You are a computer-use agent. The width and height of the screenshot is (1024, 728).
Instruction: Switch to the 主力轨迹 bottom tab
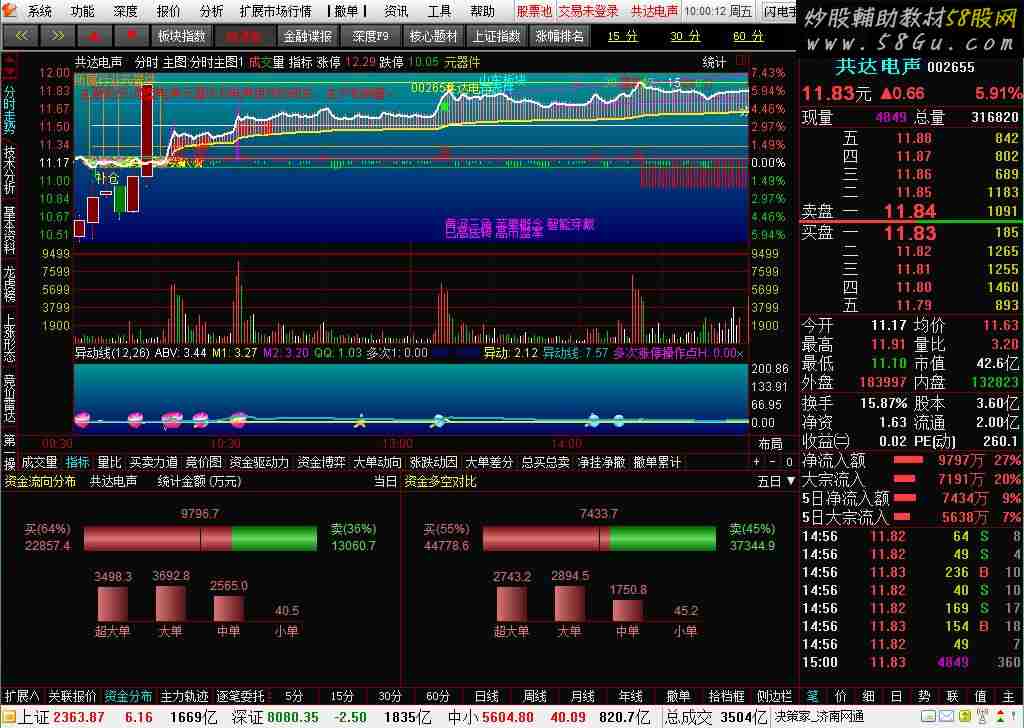tap(184, 696)
